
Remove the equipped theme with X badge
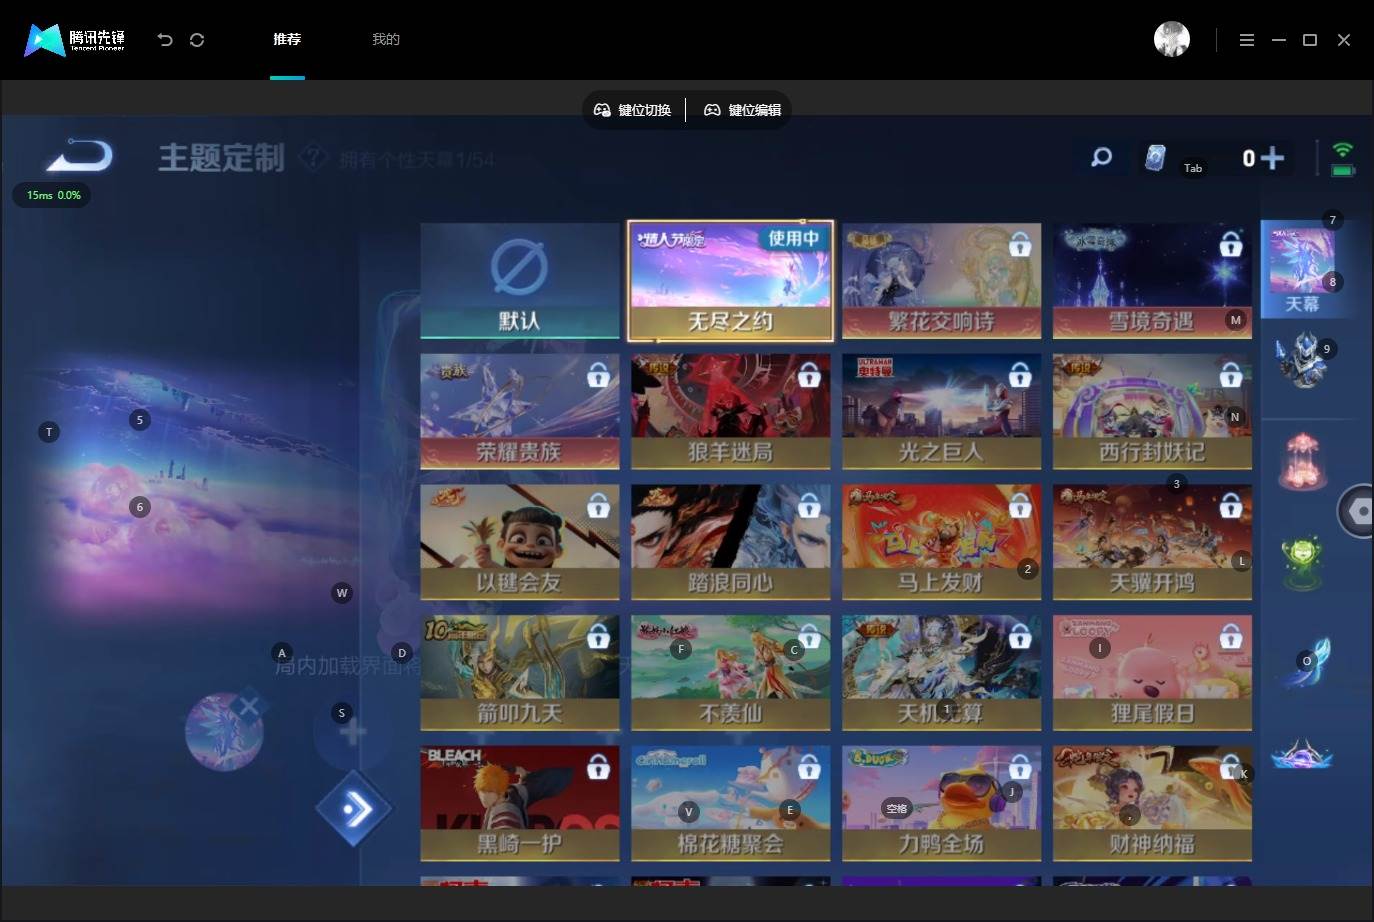coord(249,707)
